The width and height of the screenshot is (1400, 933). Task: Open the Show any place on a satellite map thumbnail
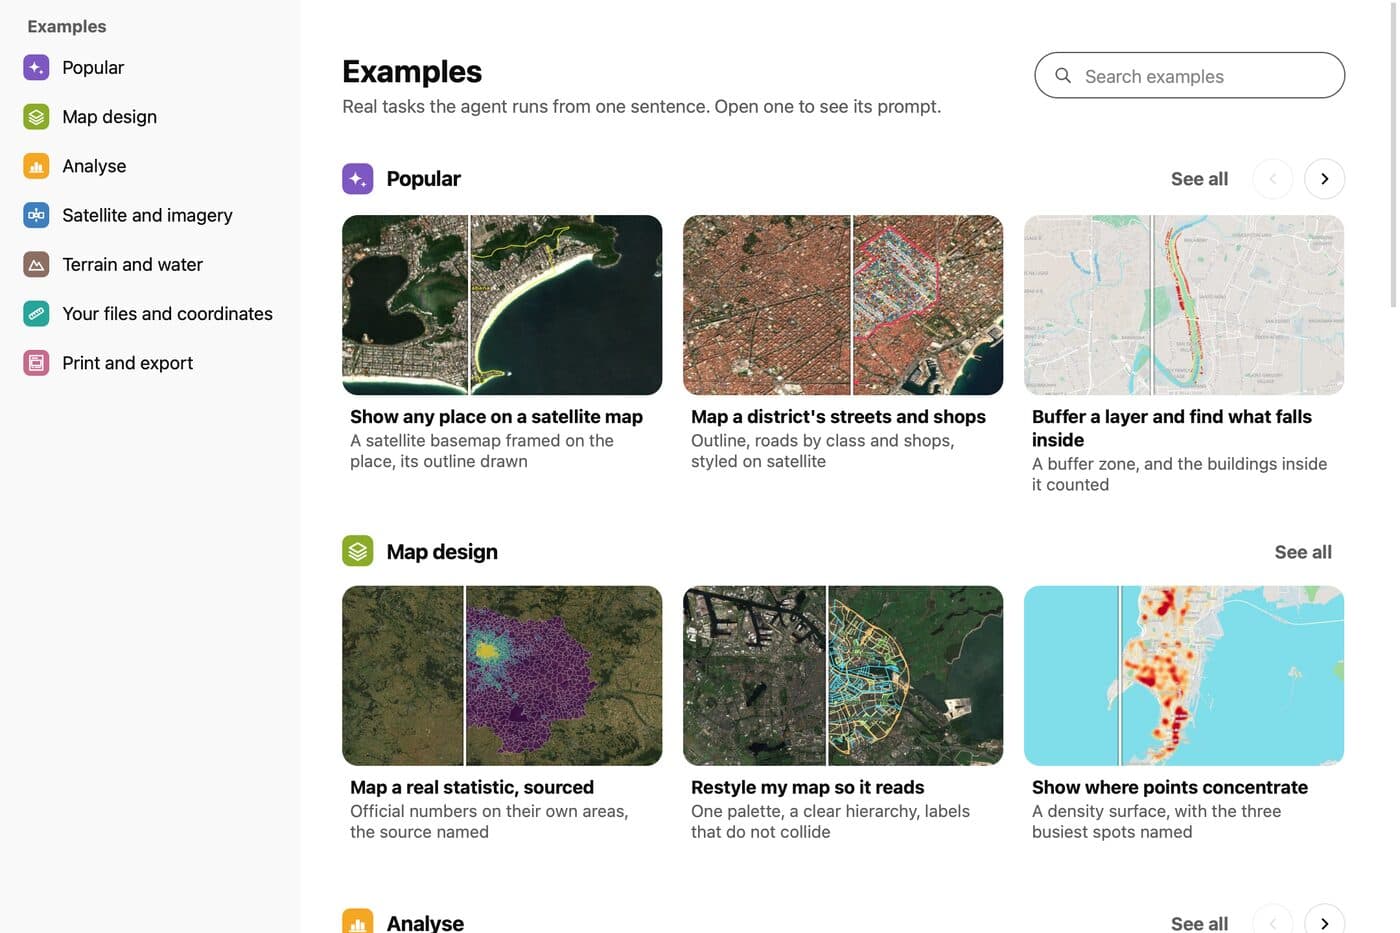pos(502,305)
